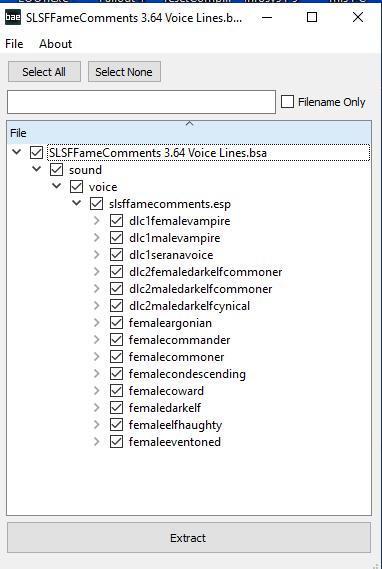This screenshot has height=569, width=382.
Task: Expand the femalecondescending folder
Action: pos(96,373)
